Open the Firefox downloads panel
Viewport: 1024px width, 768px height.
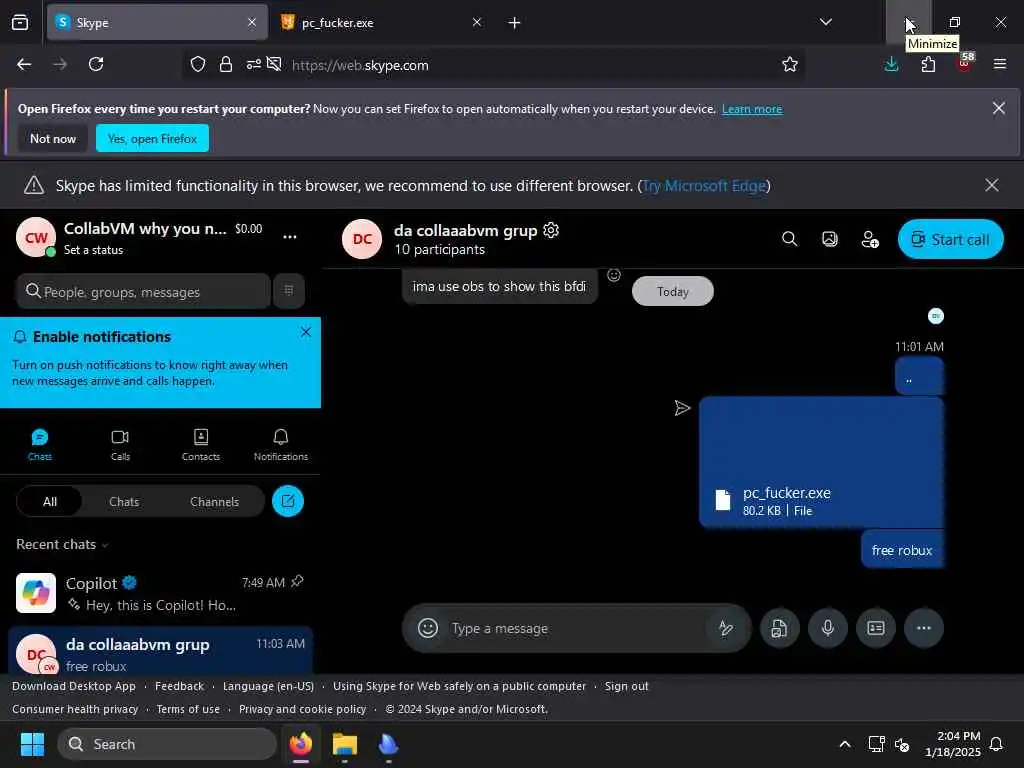click(891, 65)
